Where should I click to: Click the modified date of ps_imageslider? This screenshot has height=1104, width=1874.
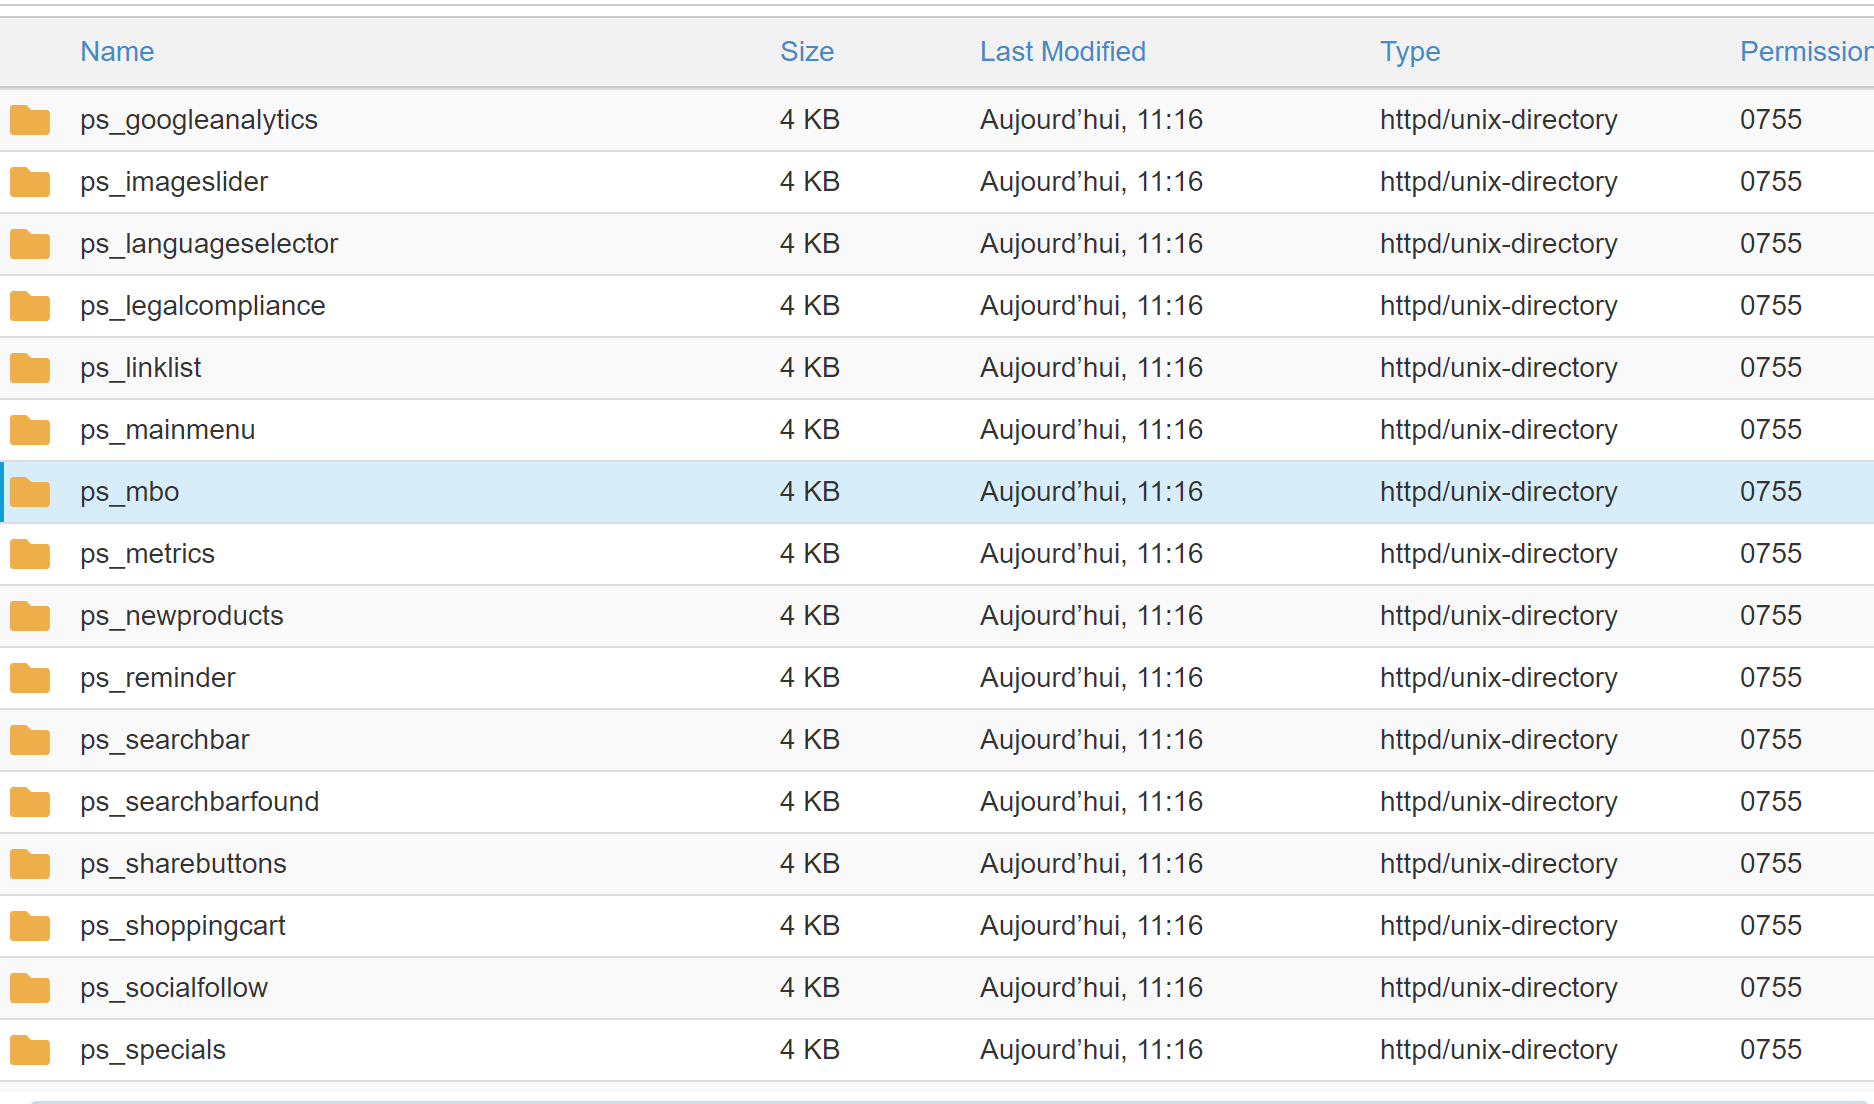(x=1092, y=182)
